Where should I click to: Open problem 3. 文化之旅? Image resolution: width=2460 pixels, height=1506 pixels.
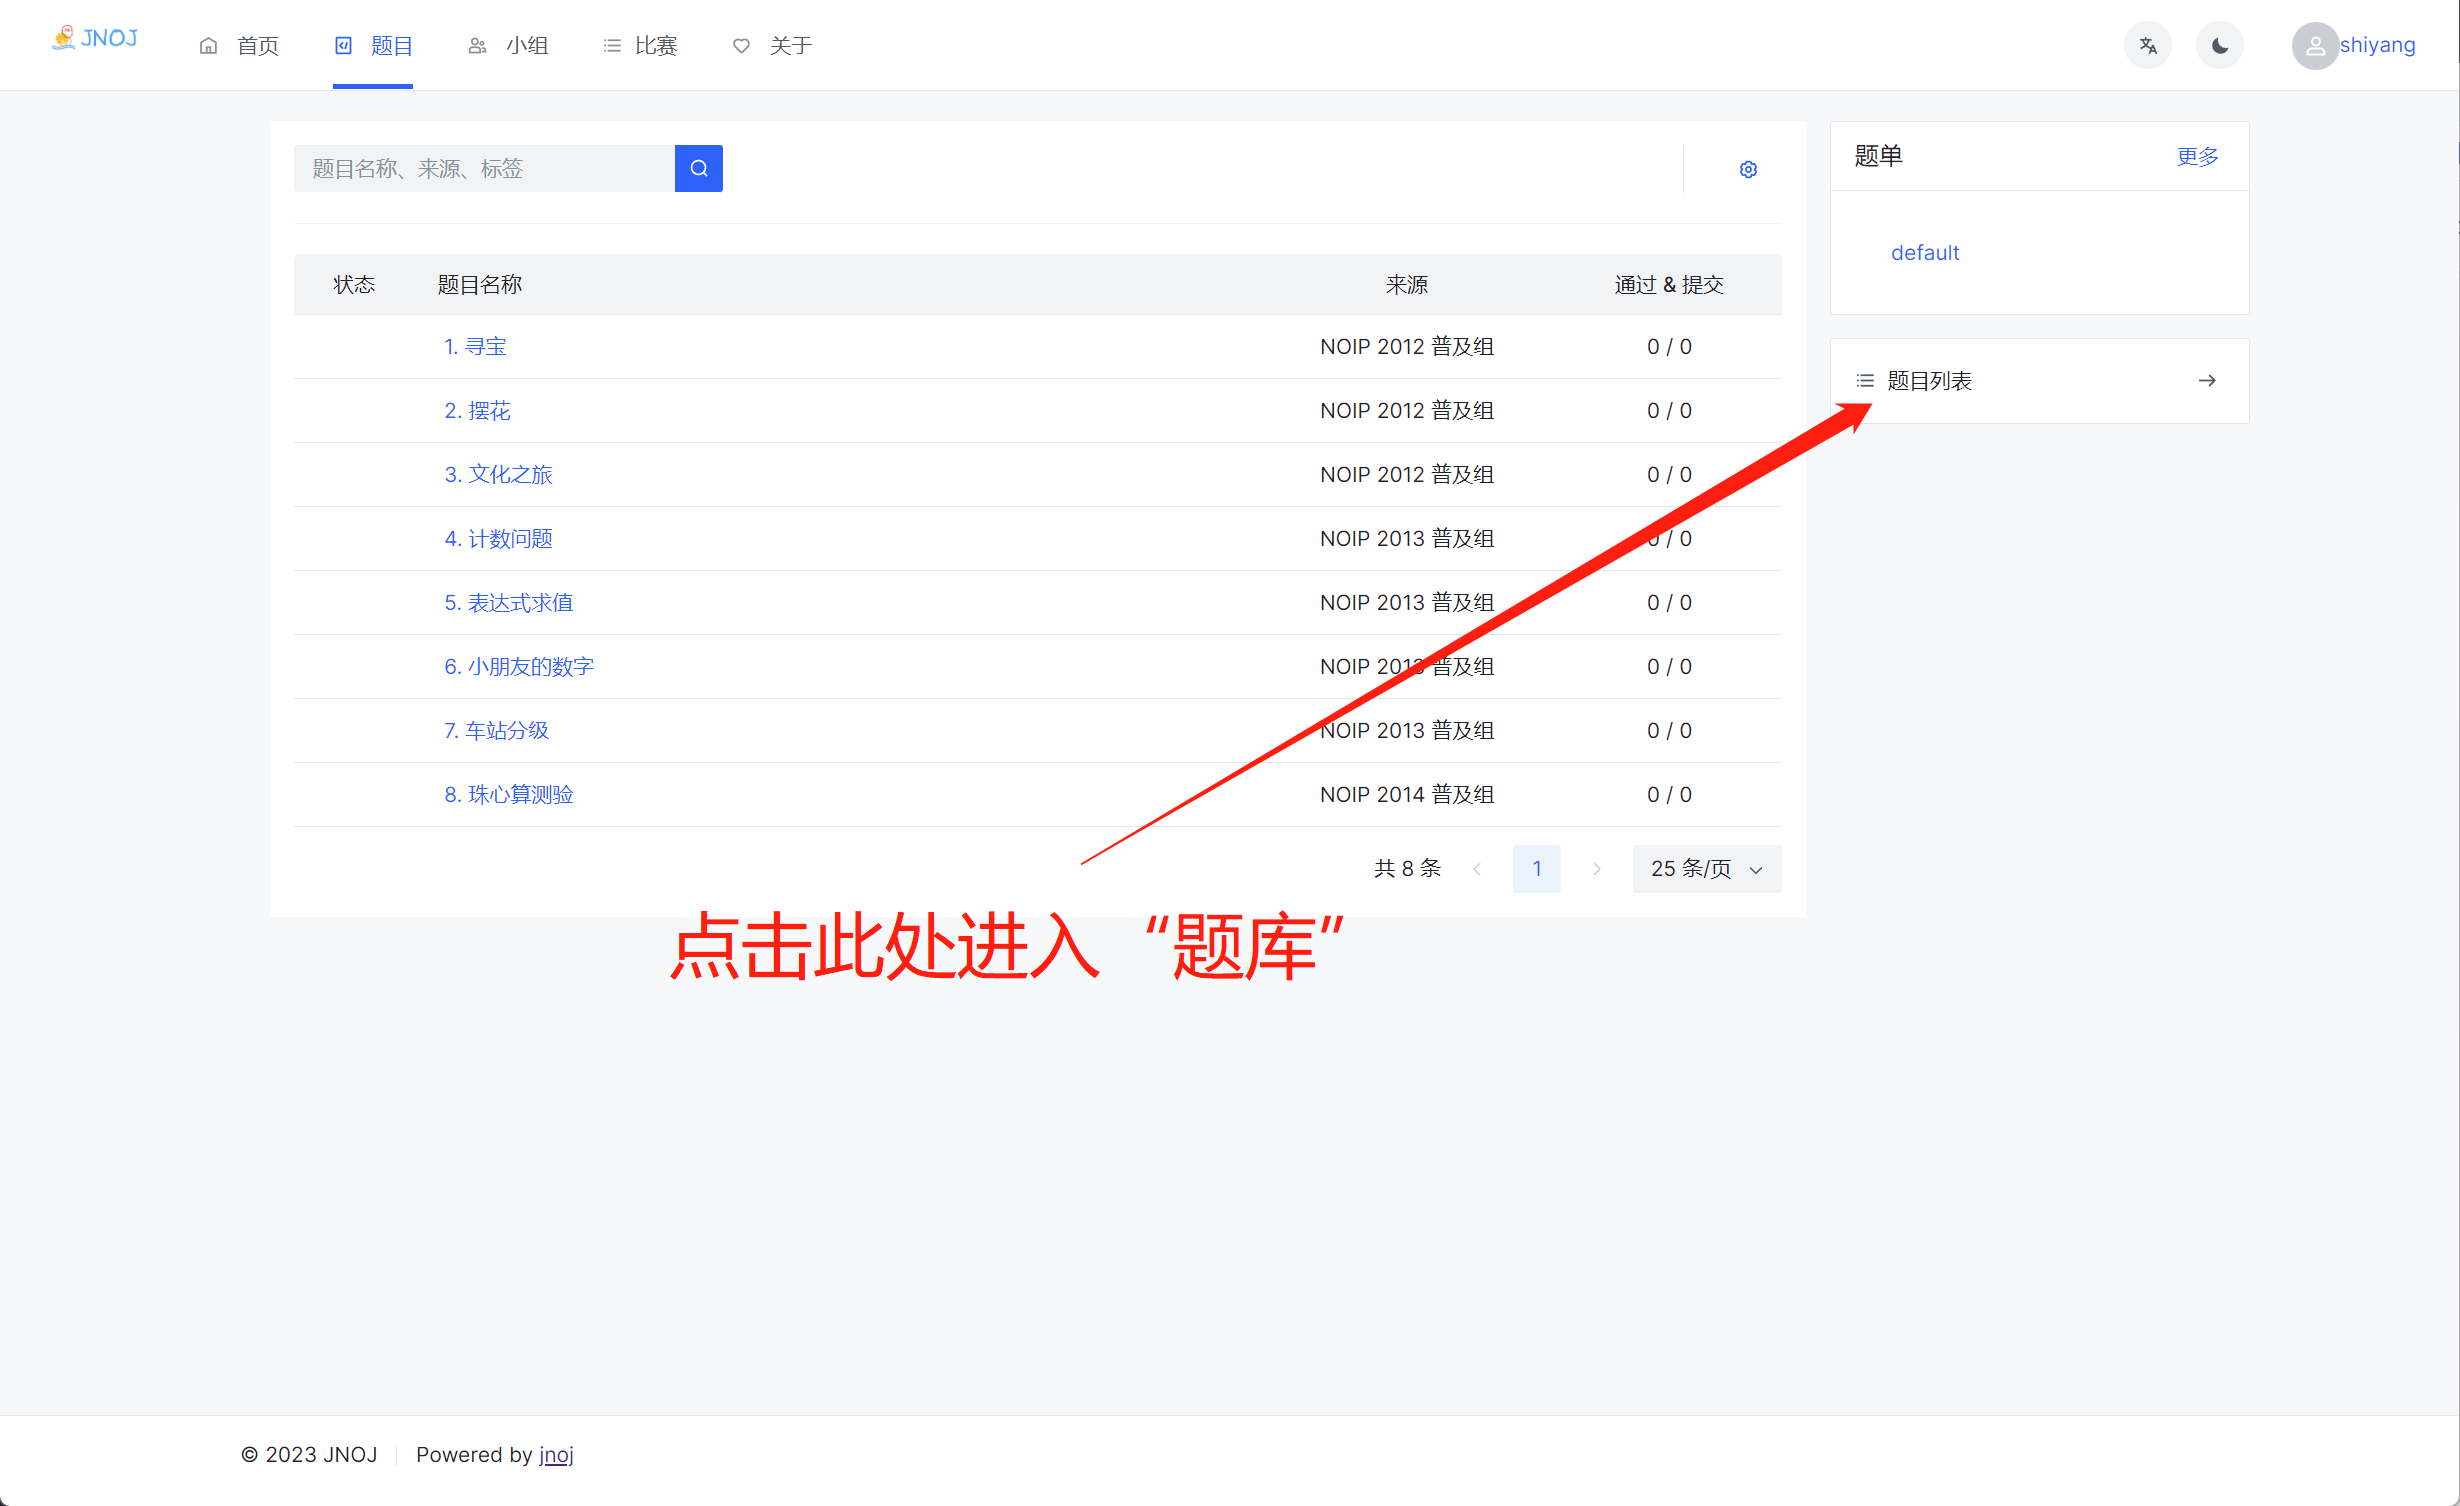pyautogui.click(x=498, y=475)
